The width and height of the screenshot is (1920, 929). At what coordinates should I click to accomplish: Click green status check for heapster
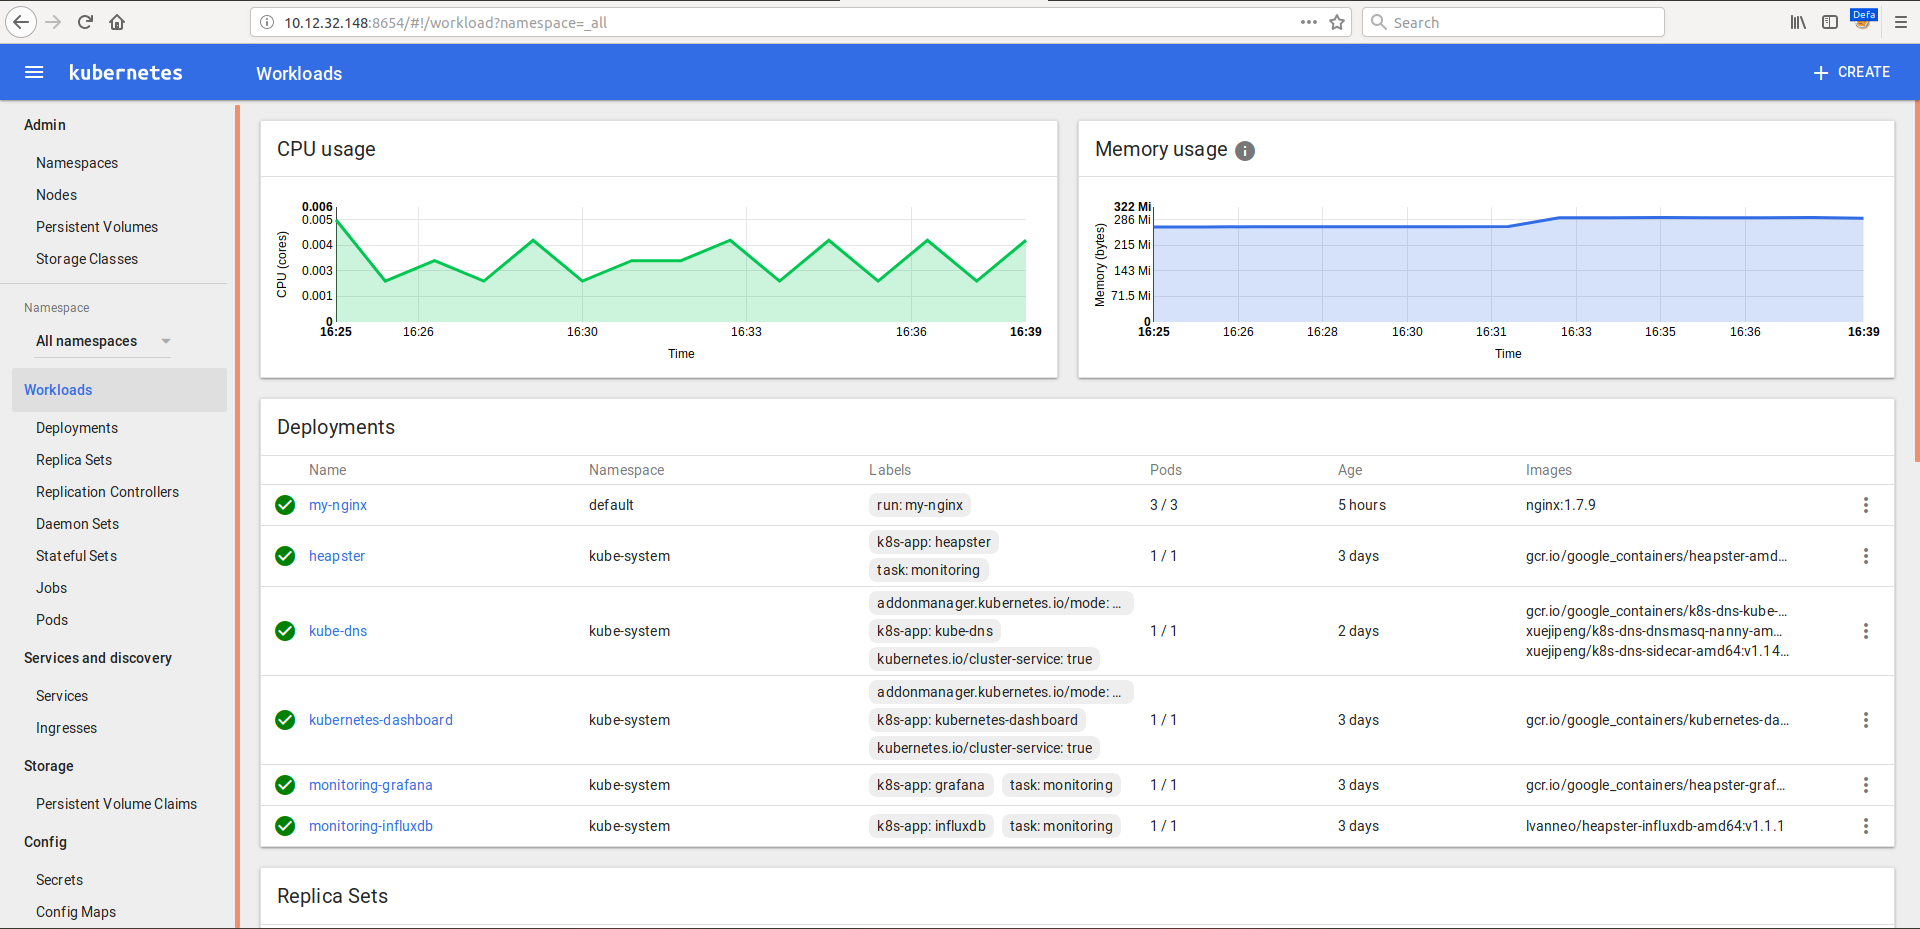(285, 556)
